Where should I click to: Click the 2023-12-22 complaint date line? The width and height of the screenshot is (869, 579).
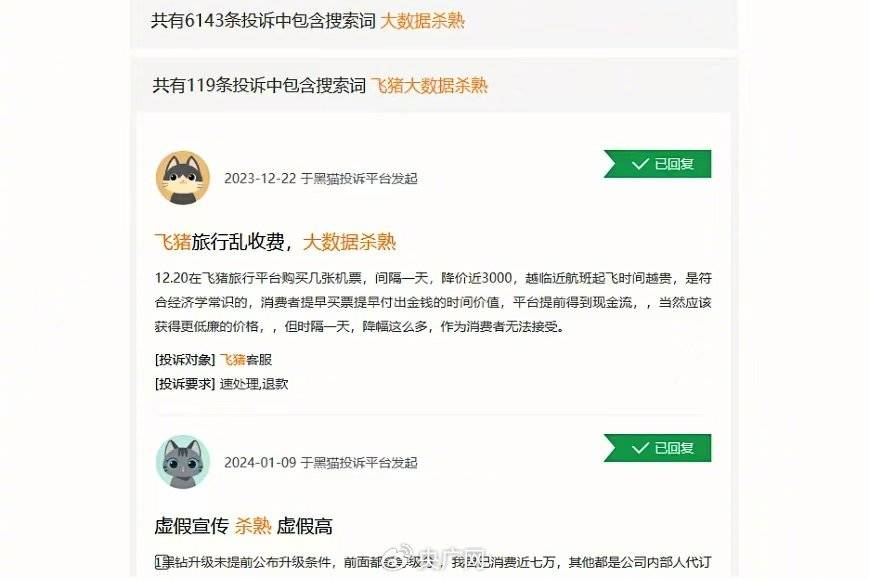(x=321, y=178)
